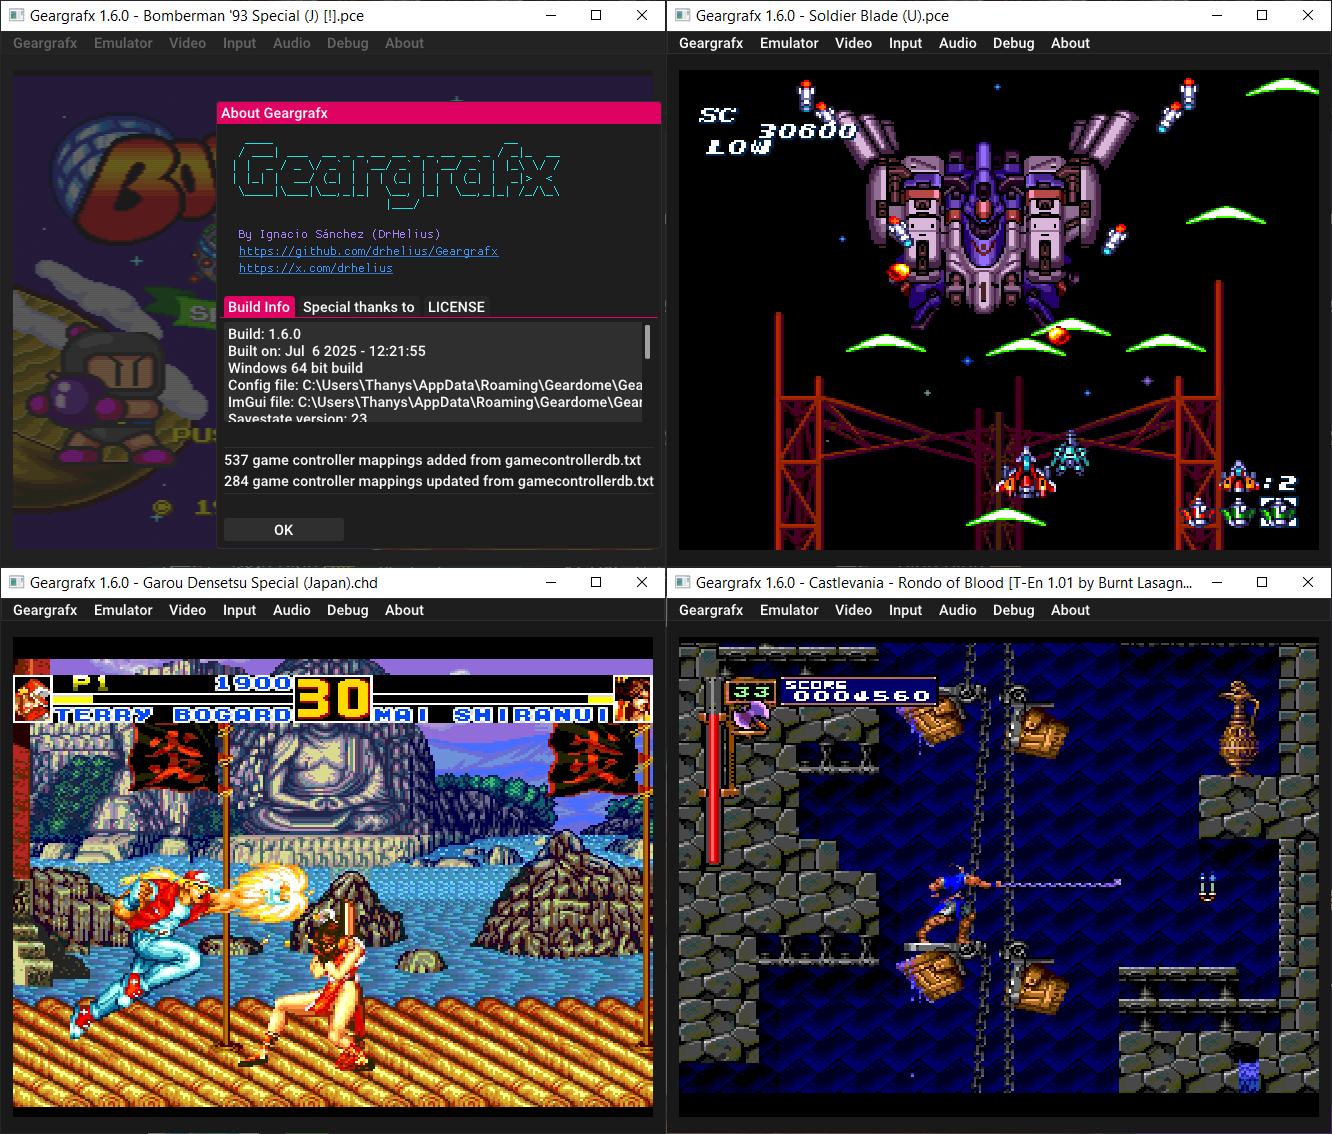The image size is (1332, 1134).
Task: Click the 'Build: 1.6.0' text line
Action: point(264,334)
